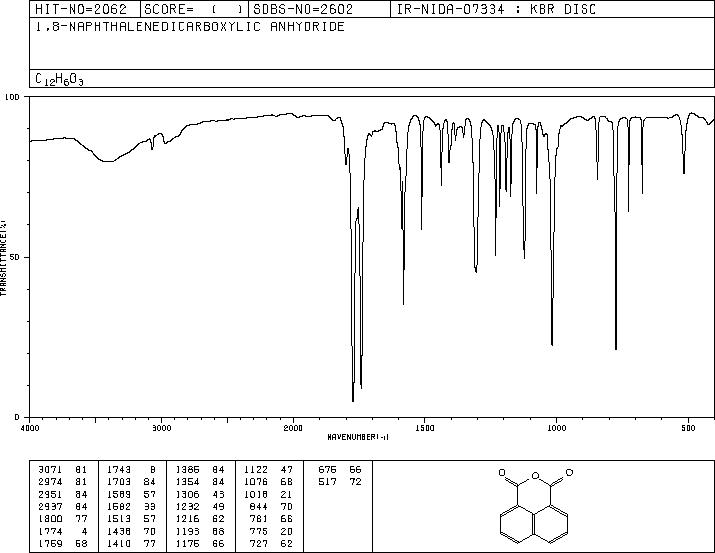Click the 1018 peak entry in table
The height and width of the screenshot is (553, 715).
pos(269,494)
